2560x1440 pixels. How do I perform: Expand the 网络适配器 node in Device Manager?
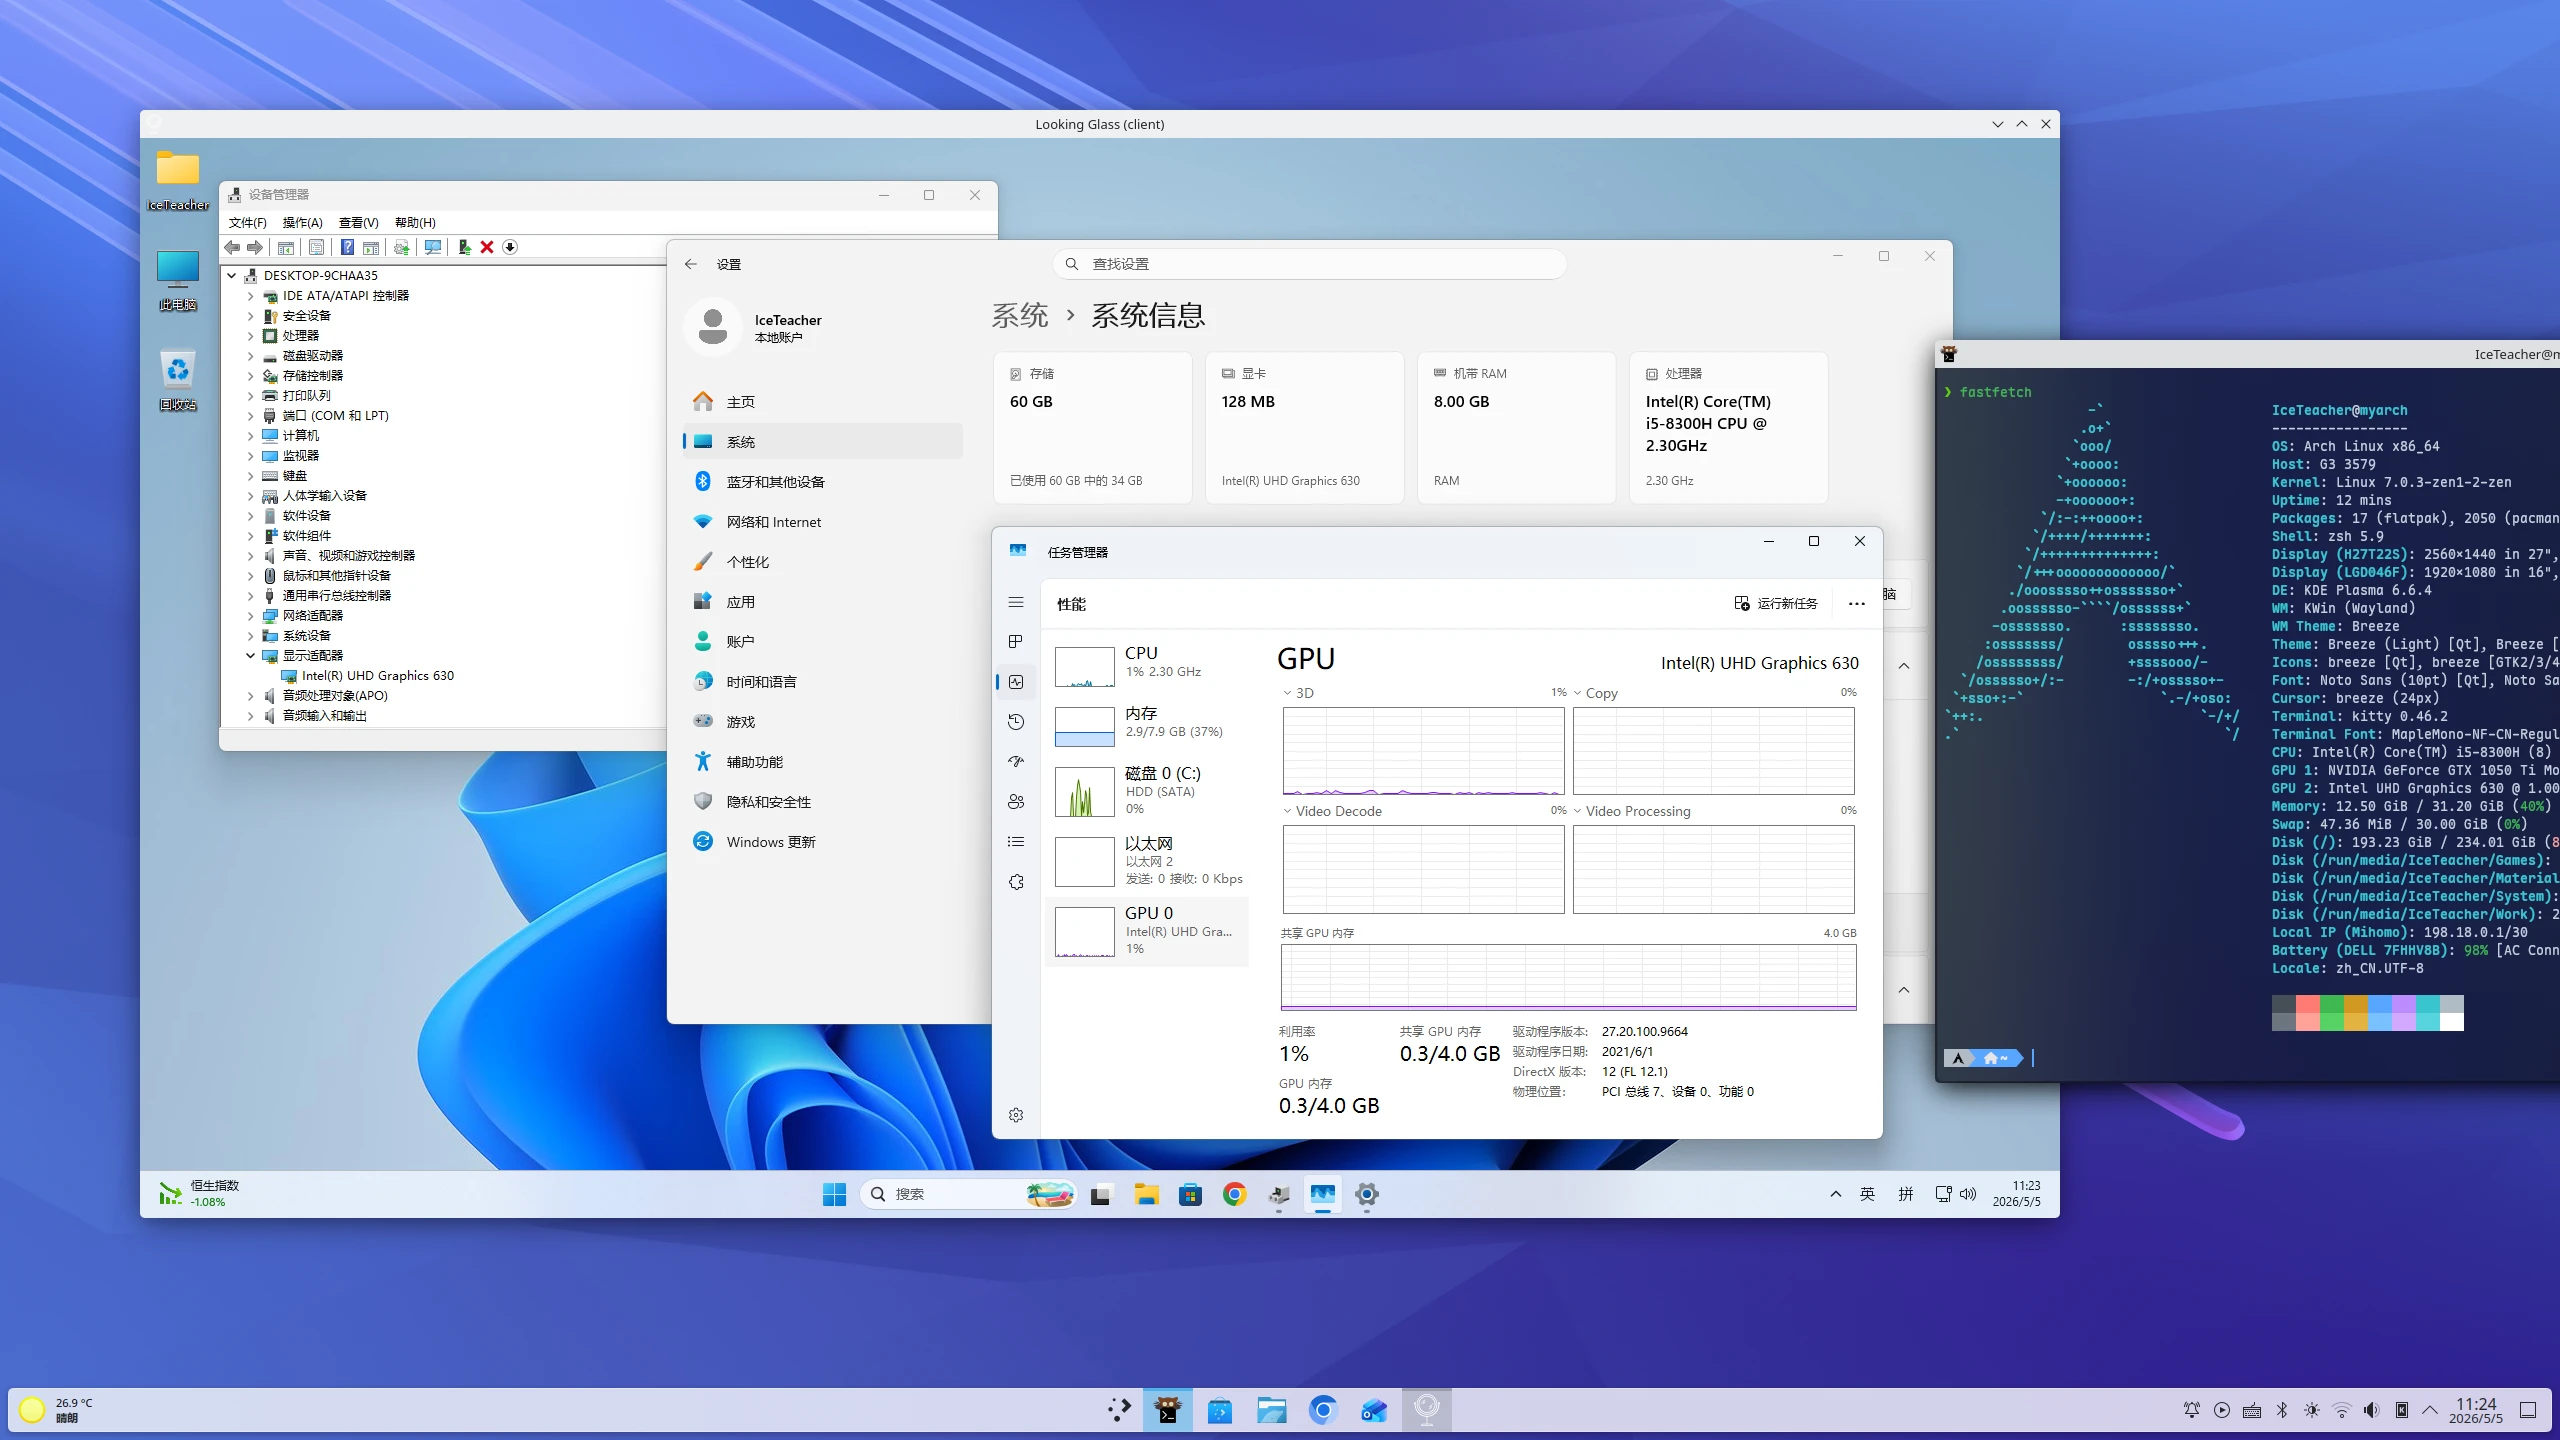[250, 616]
